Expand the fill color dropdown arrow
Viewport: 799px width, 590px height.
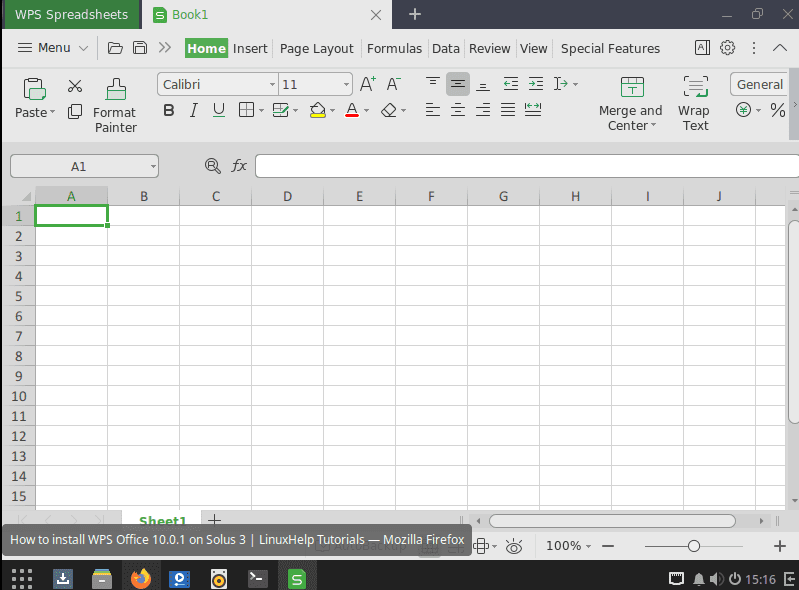point(332,111)
